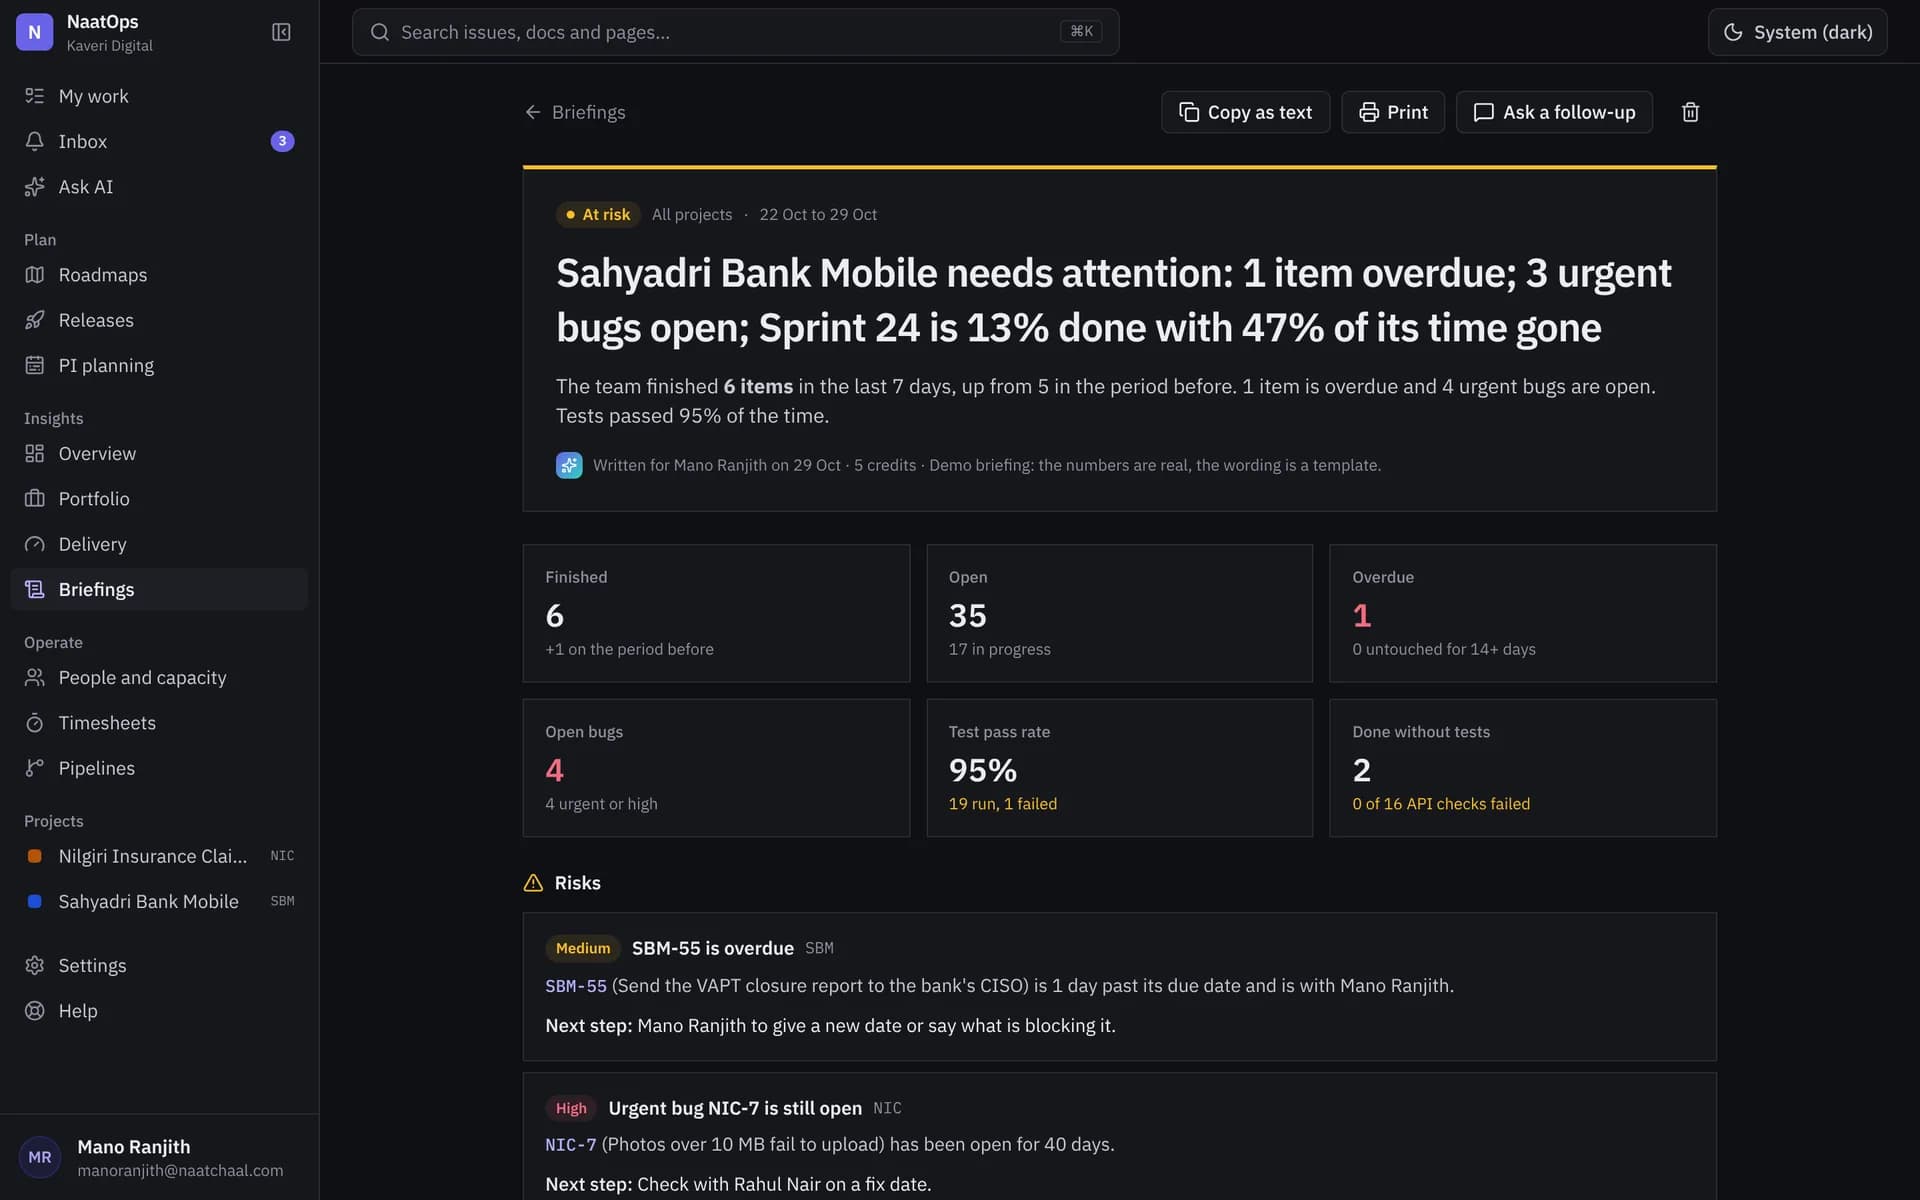Click the Medium severity badge

click(583, 948)
